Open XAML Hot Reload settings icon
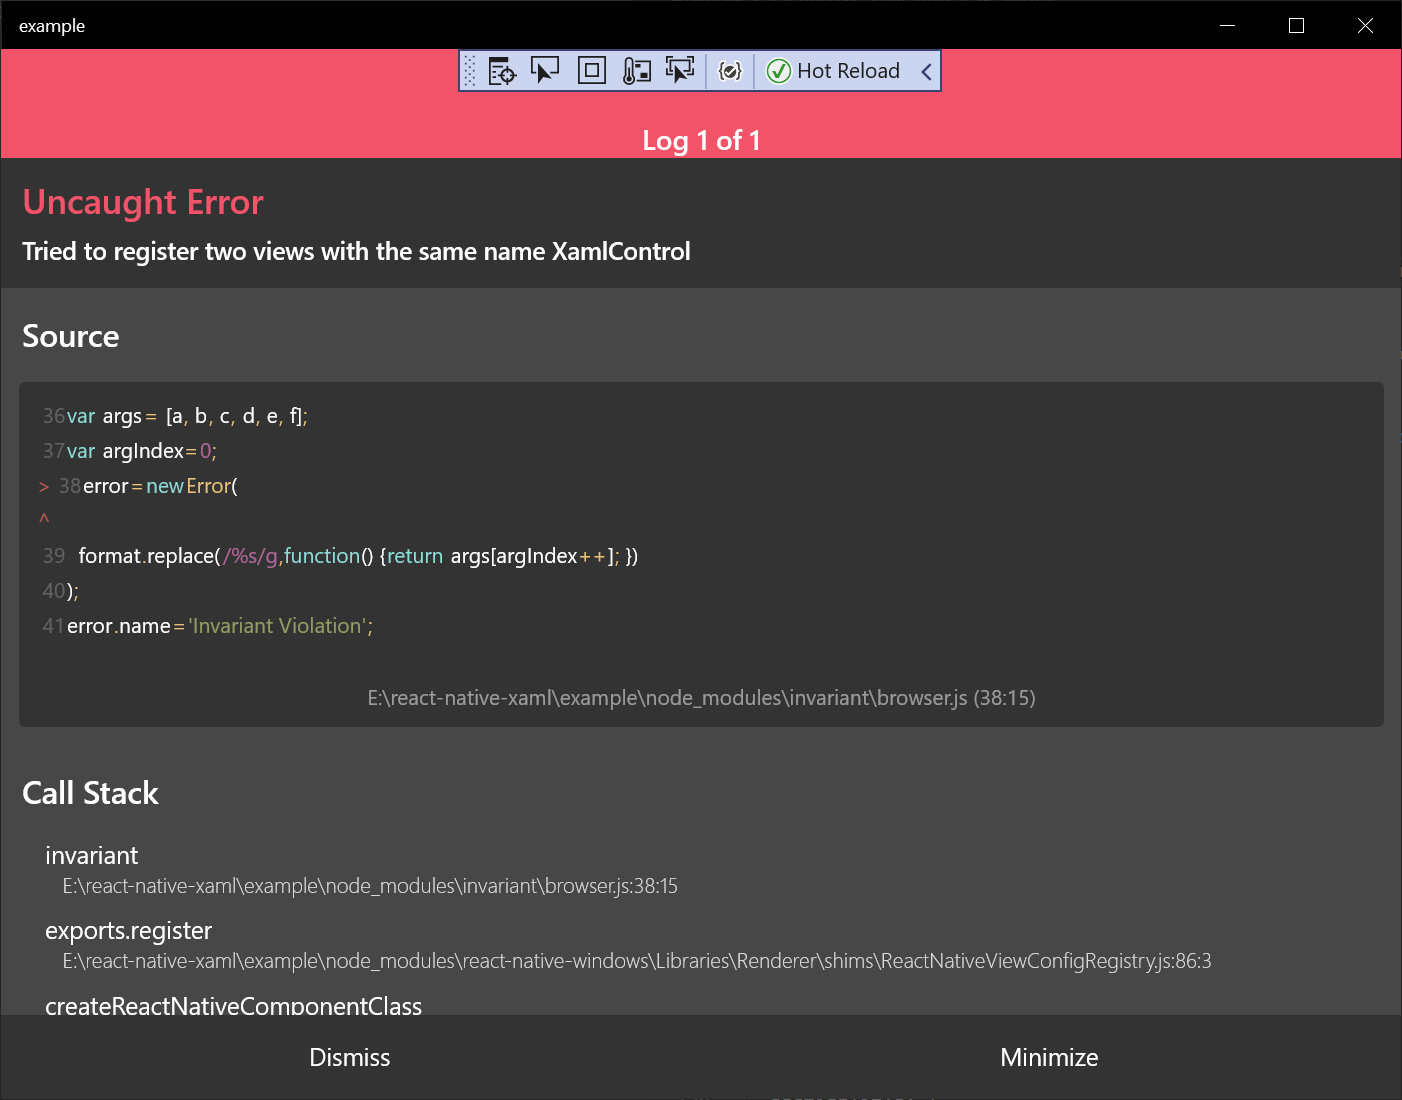1402x1100 pixels. [730, 70]
